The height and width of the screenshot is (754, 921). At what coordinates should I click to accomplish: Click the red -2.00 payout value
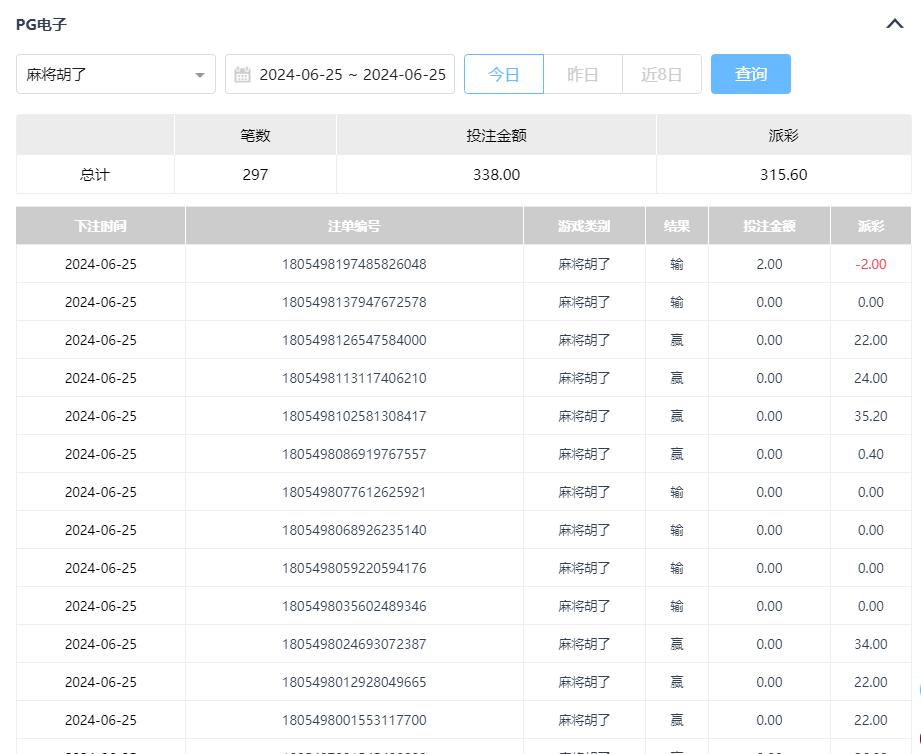point(870,264)
